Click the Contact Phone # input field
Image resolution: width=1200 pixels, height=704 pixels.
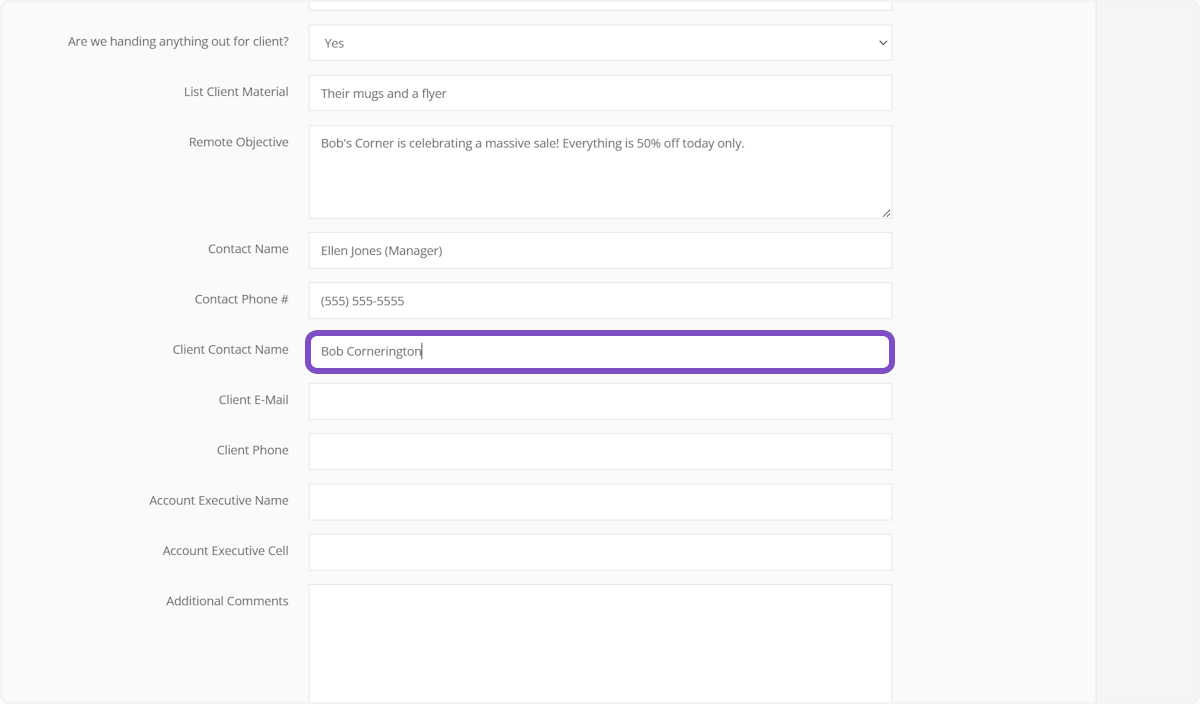[599, 301]
